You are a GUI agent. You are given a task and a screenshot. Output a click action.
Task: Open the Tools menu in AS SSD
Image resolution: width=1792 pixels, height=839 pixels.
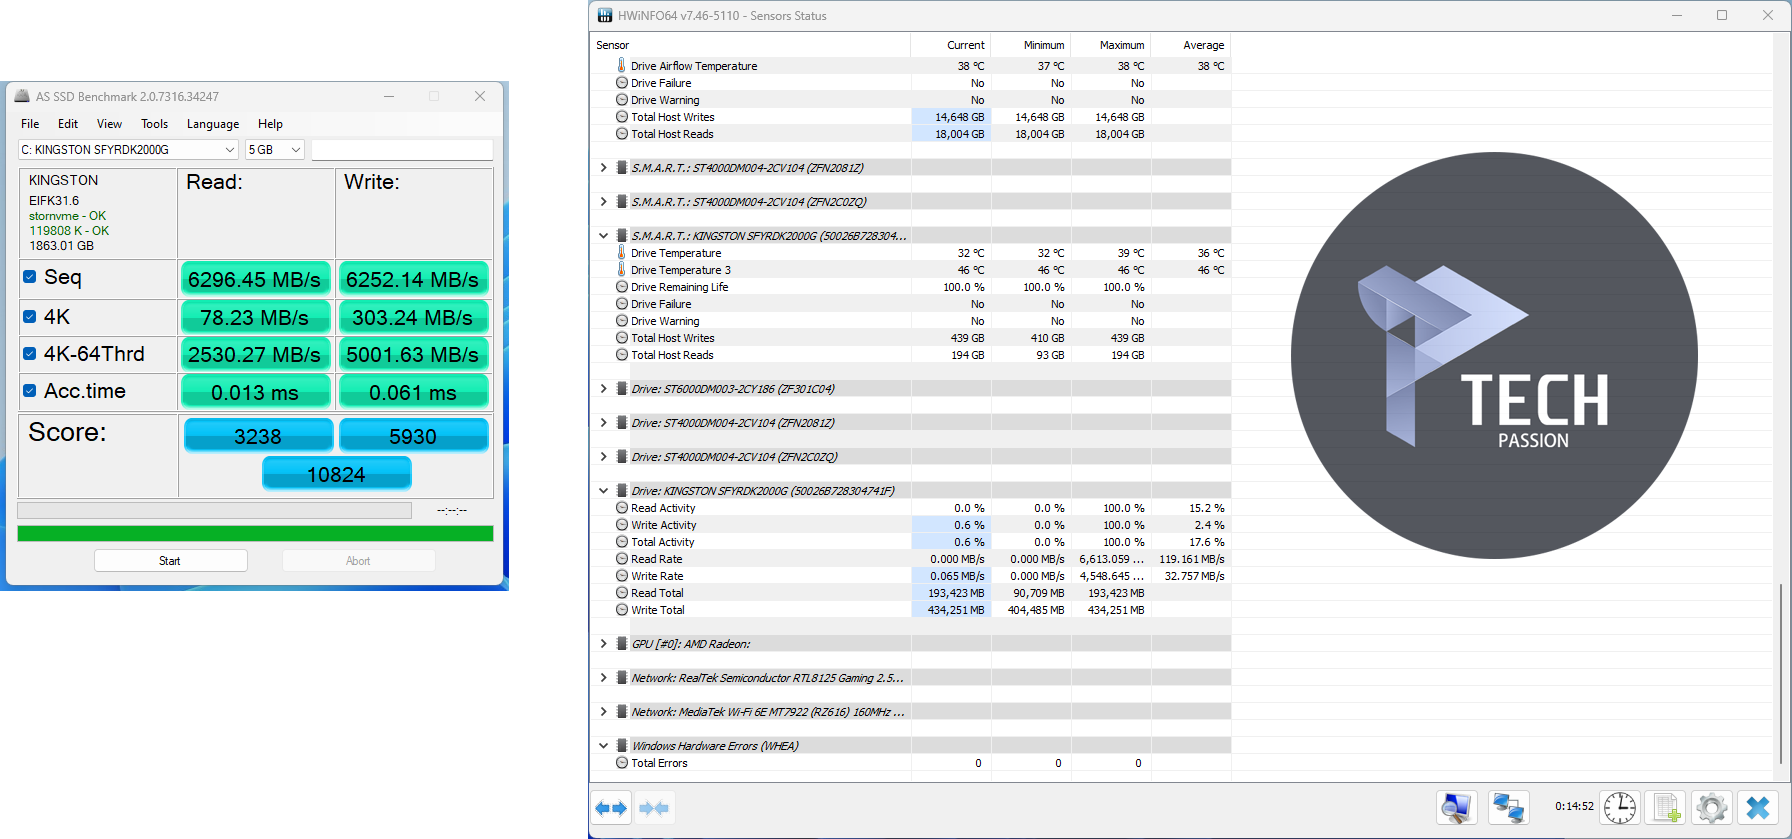154,124
